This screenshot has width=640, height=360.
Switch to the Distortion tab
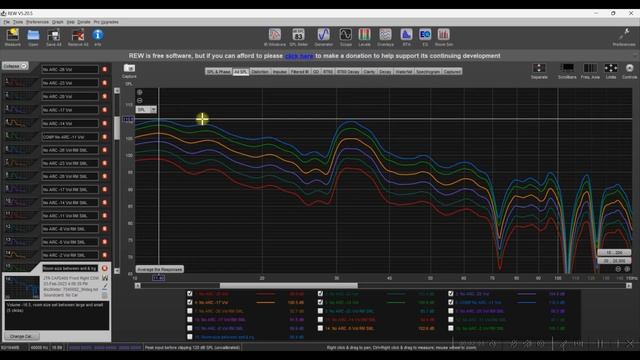pos(260,71)
